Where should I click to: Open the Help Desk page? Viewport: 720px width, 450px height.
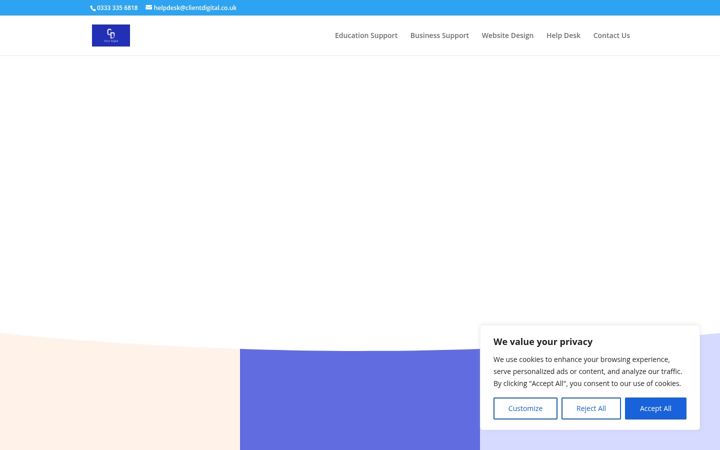tap(563, 35)
